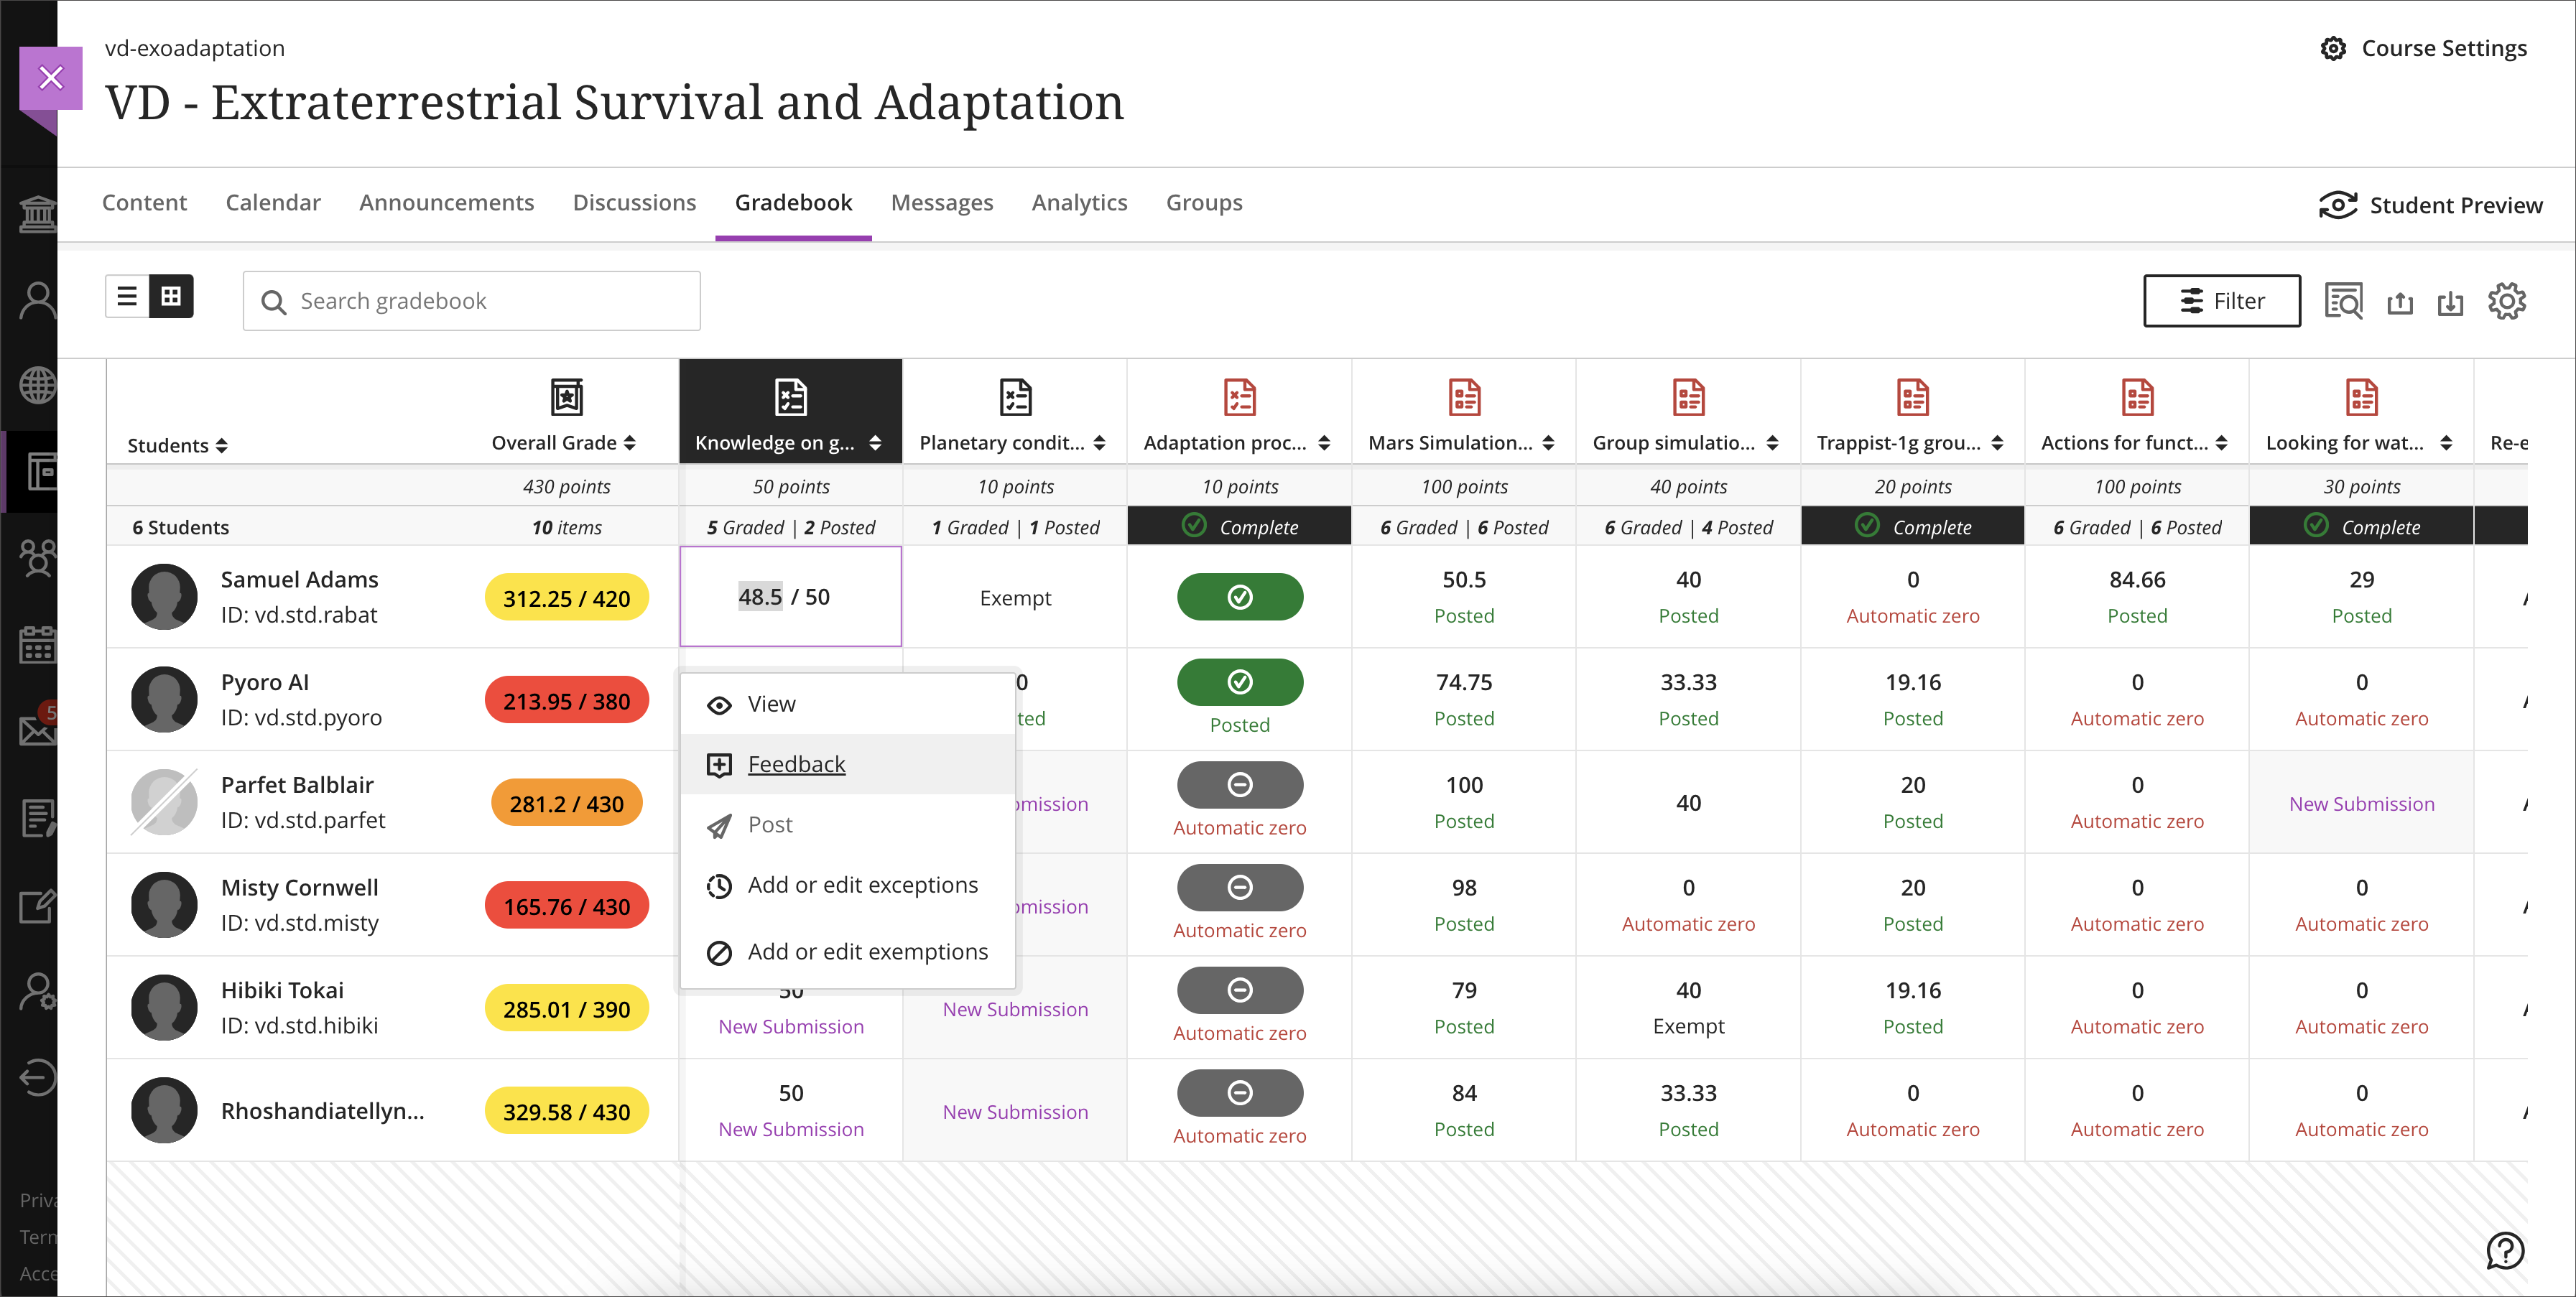This screenshot has height=1297, width=2576.
Task: Select Feedback from the context menu
Action: [796, 764]
